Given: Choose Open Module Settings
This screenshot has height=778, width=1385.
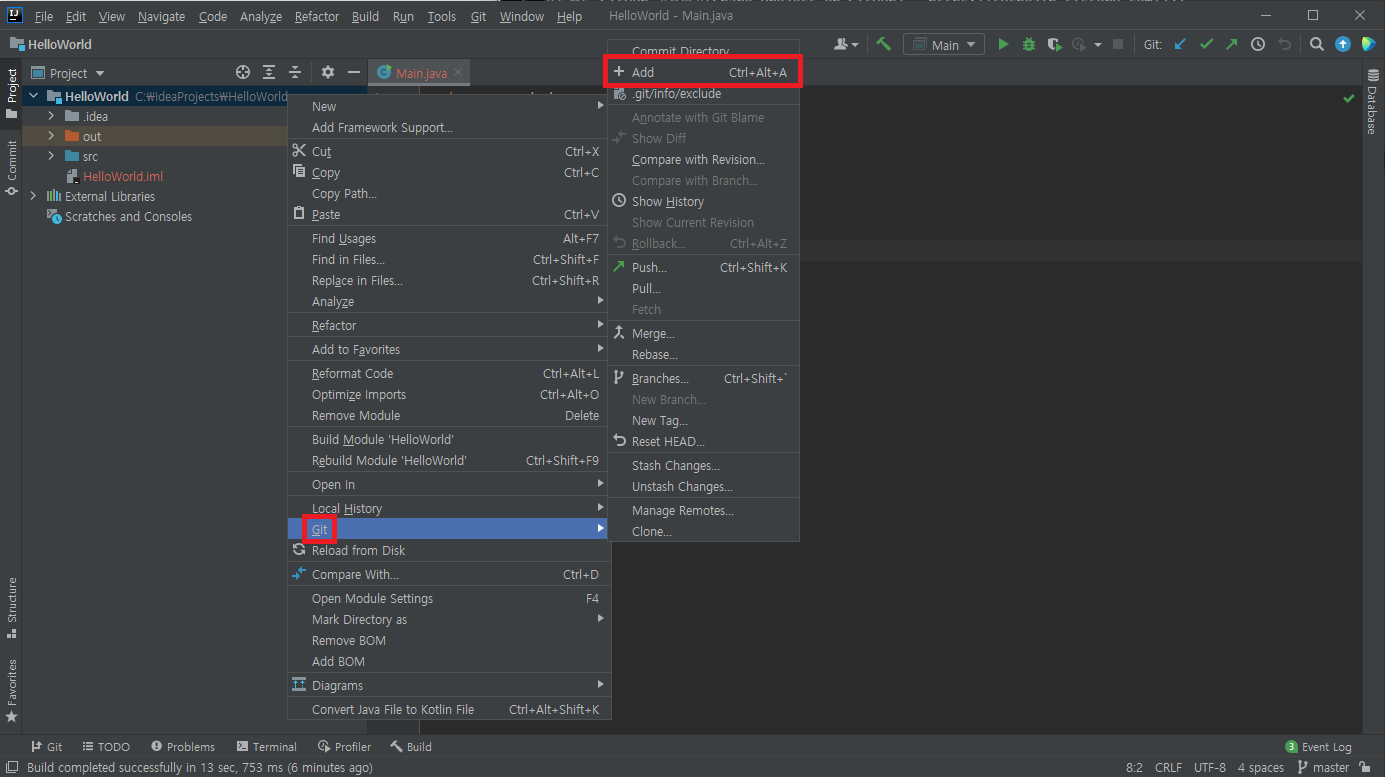Looking at the screenshot, I should point(448,598).
